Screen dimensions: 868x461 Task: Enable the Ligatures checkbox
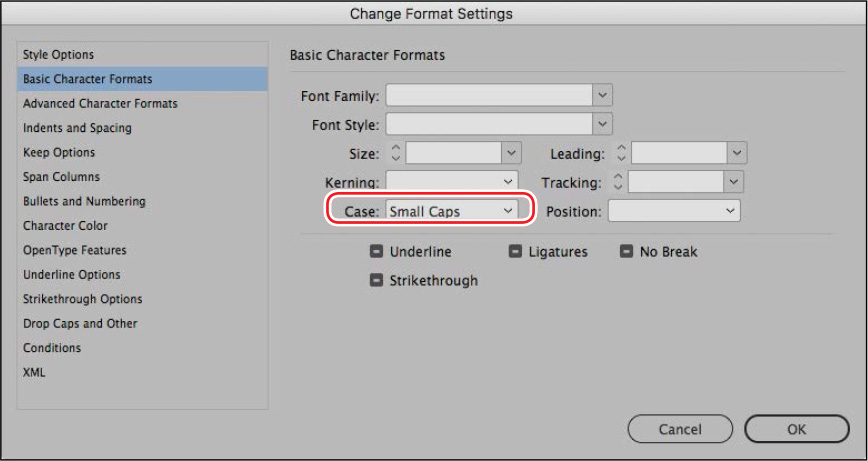tap(515, 252)
